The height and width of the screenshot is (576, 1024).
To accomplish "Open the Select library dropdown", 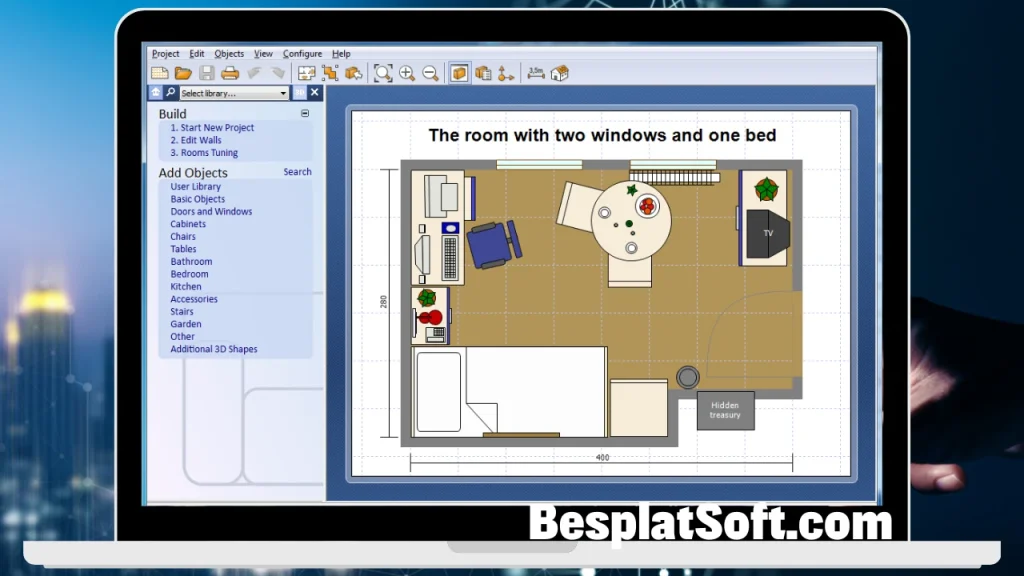I will (234, 93).
